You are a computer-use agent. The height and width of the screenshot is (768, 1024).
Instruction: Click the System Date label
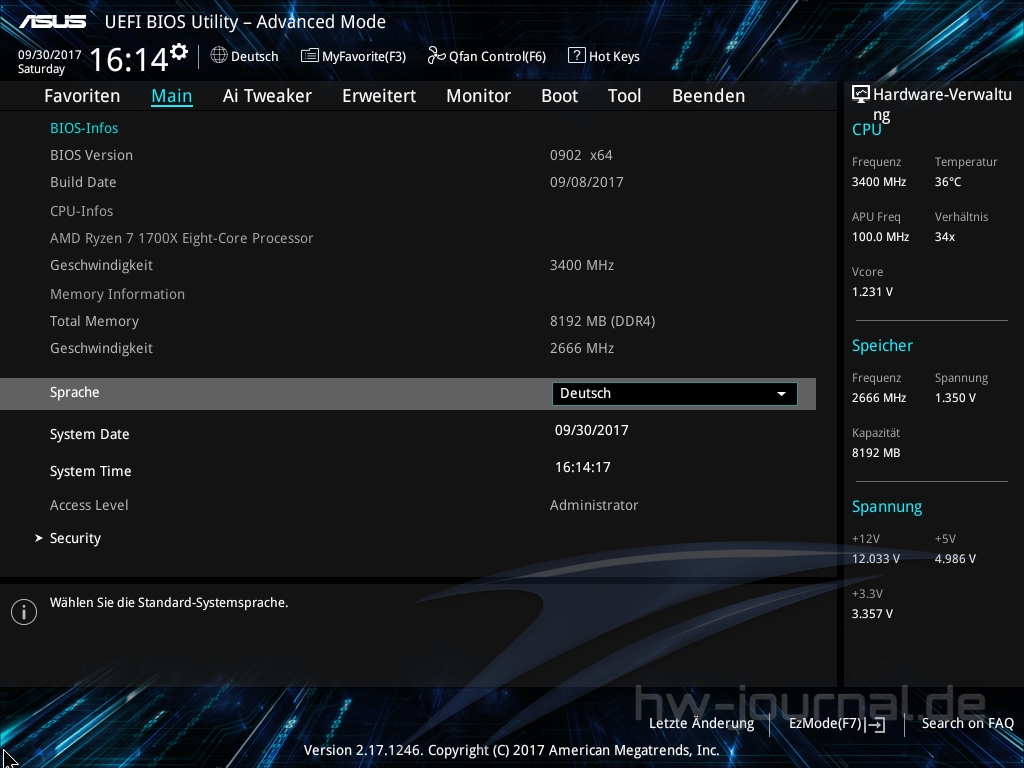click(x=89, y=434)
